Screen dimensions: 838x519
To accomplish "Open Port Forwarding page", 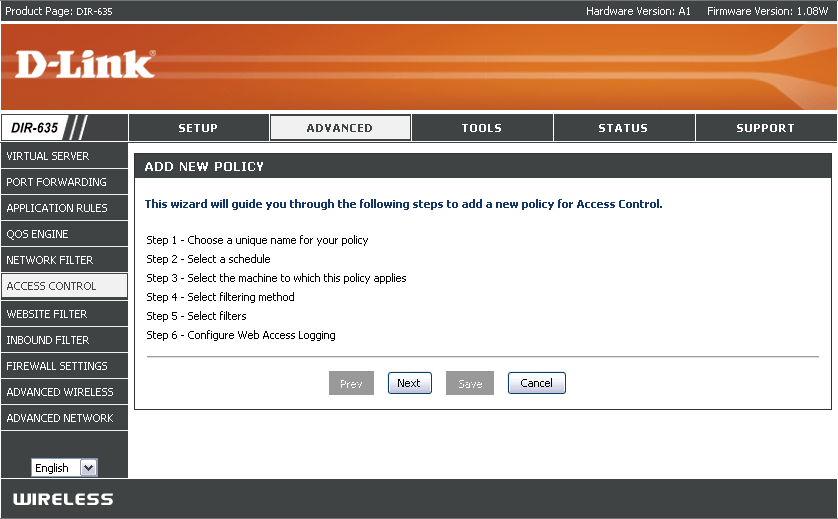I will (64, 182).
